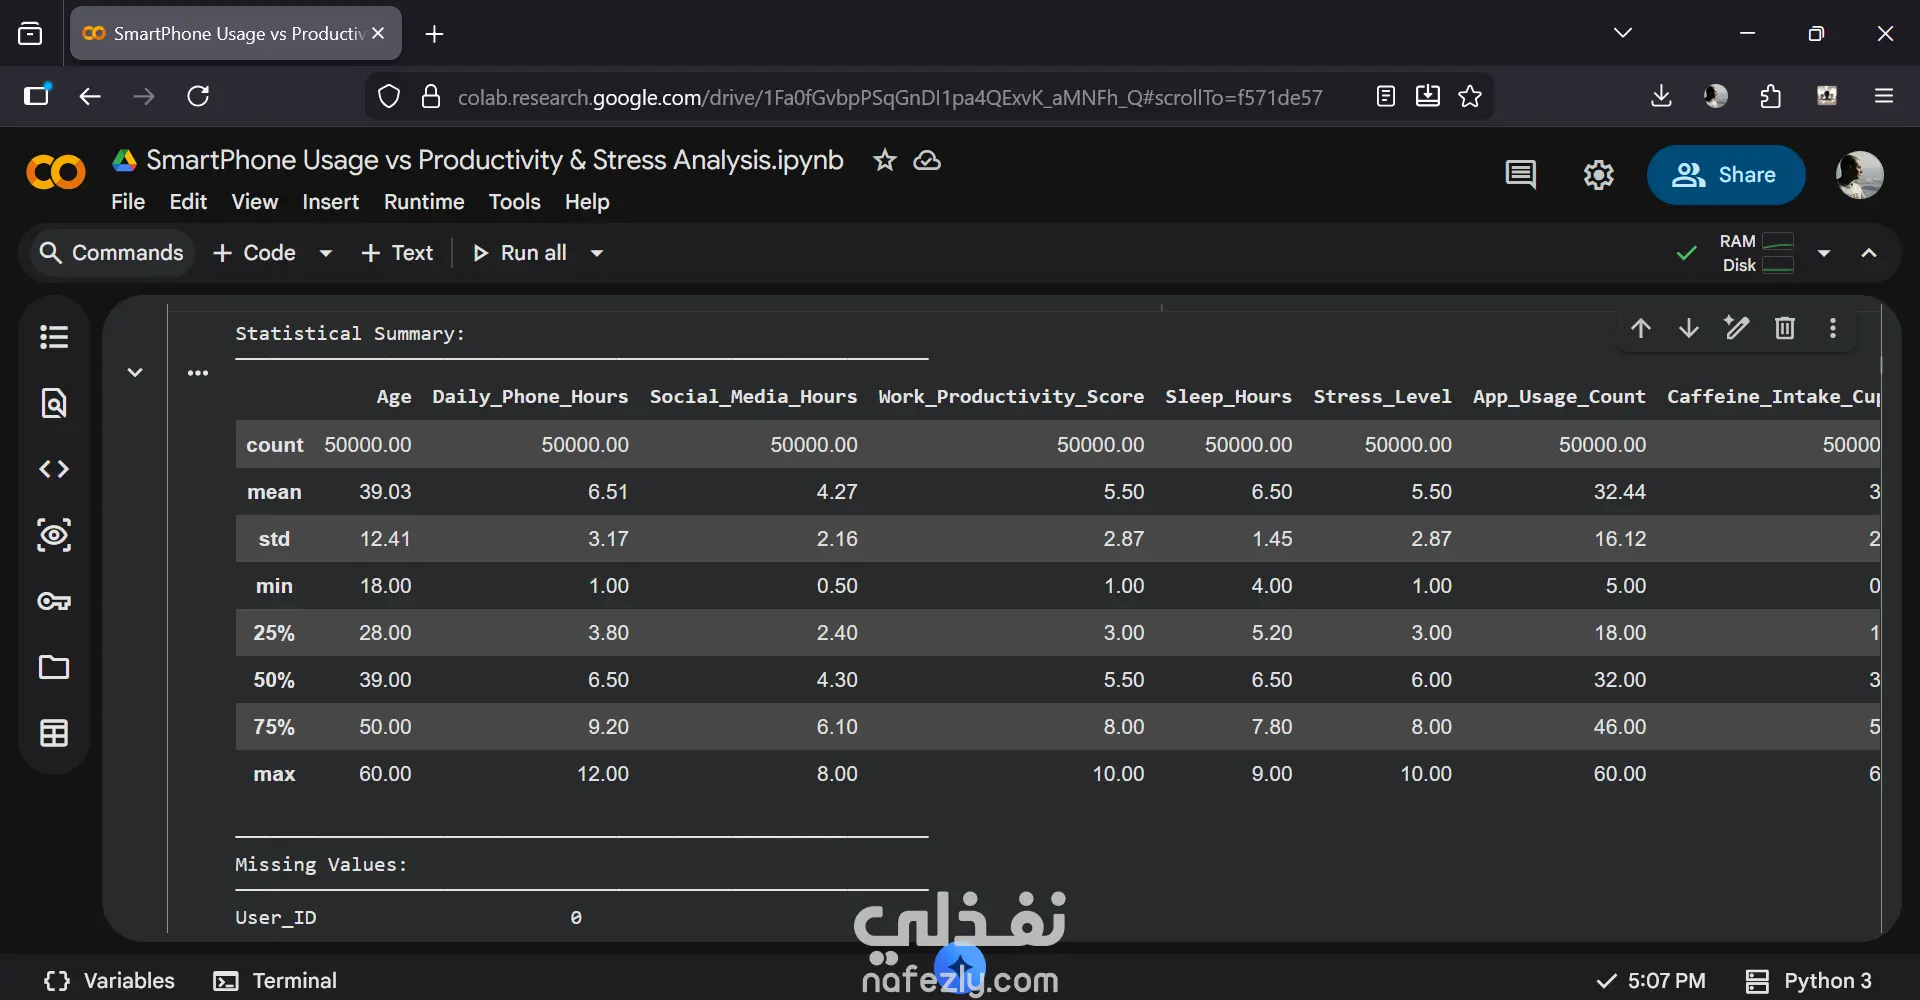Expand Run all options dropdown
The width and height of the screenshot is (1920, 1000).
597,253
